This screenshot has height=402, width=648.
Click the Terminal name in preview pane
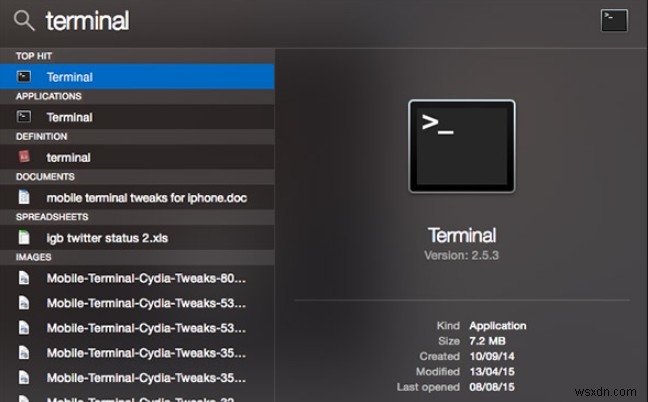click(x=461, y=236)
